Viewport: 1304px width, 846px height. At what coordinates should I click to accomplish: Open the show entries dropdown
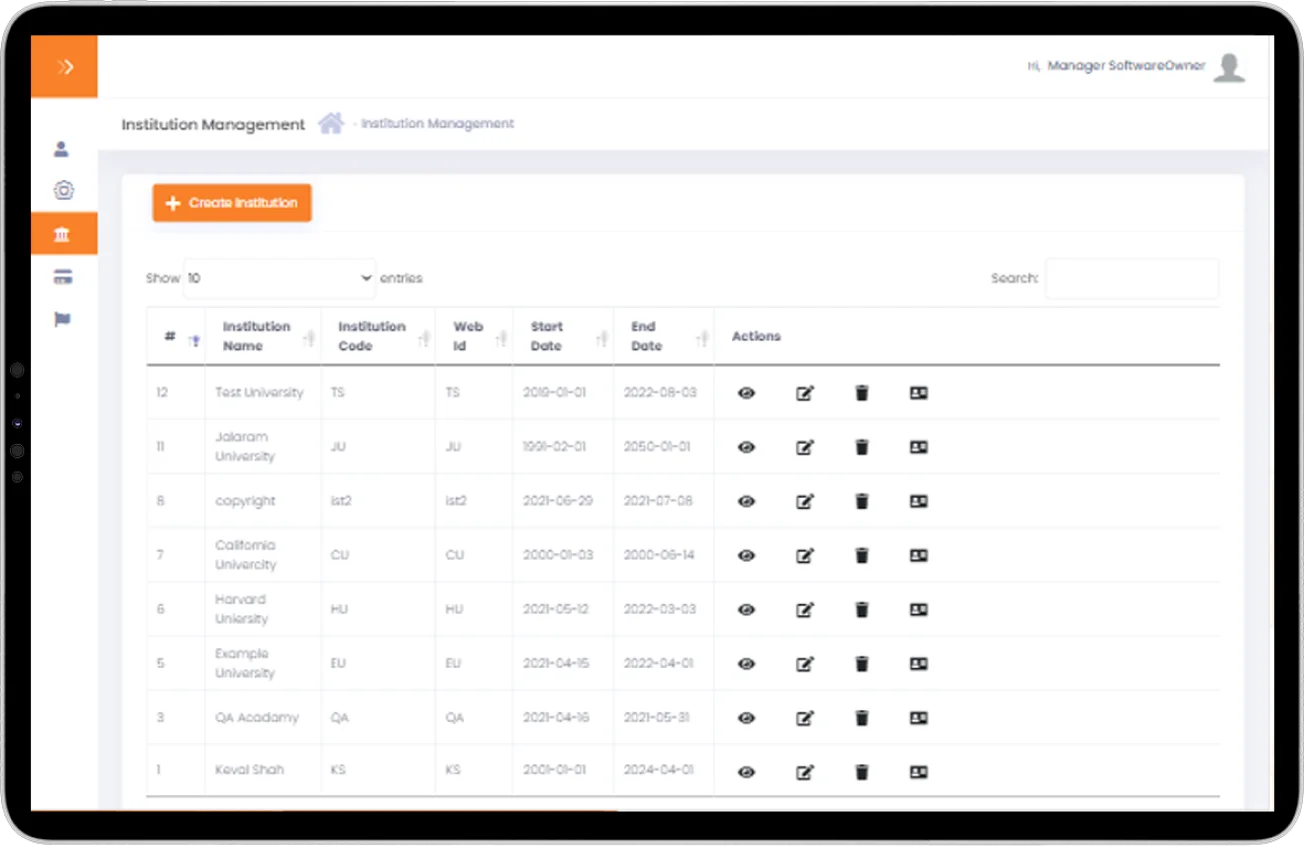pyautogui.click(x=280, y=278)
